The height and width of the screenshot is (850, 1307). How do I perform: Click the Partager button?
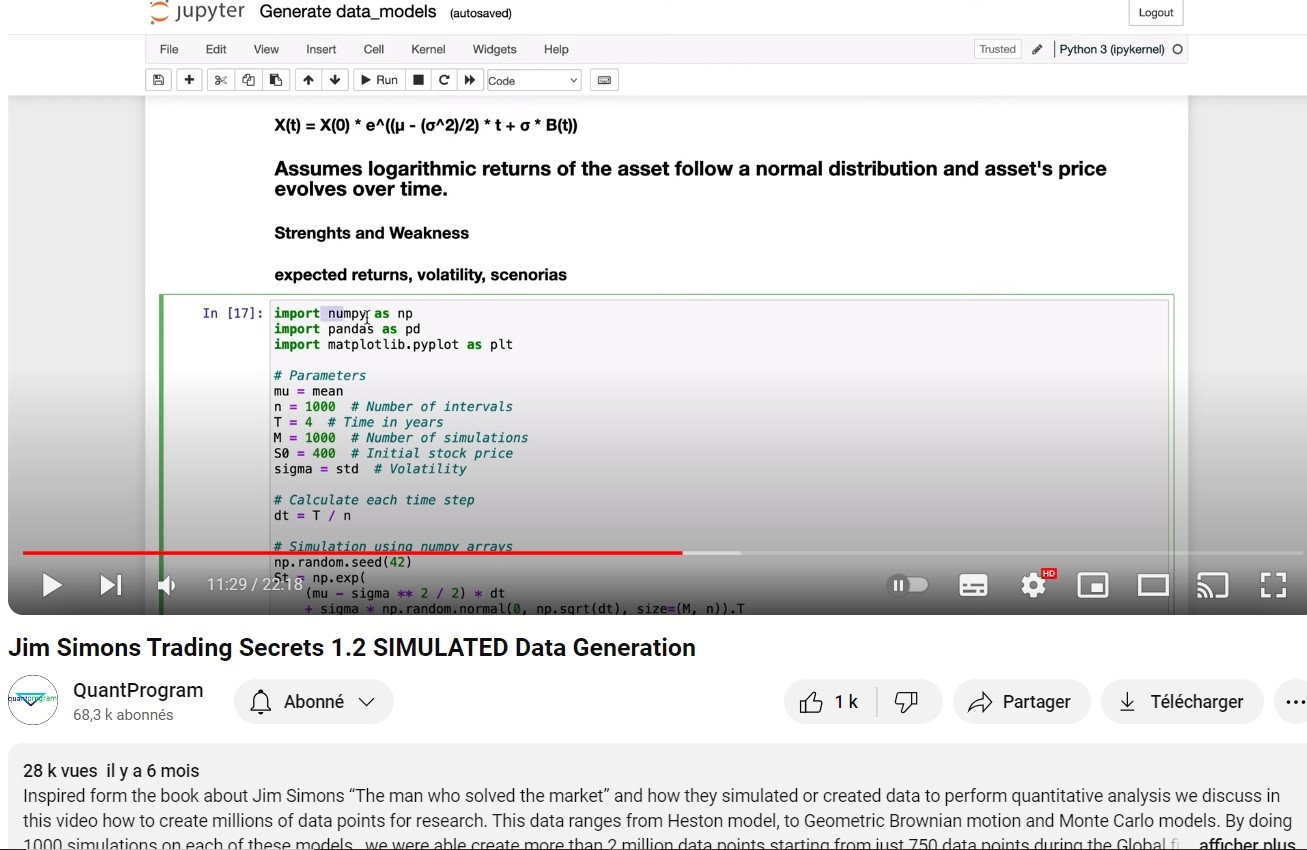(1018, 702)
